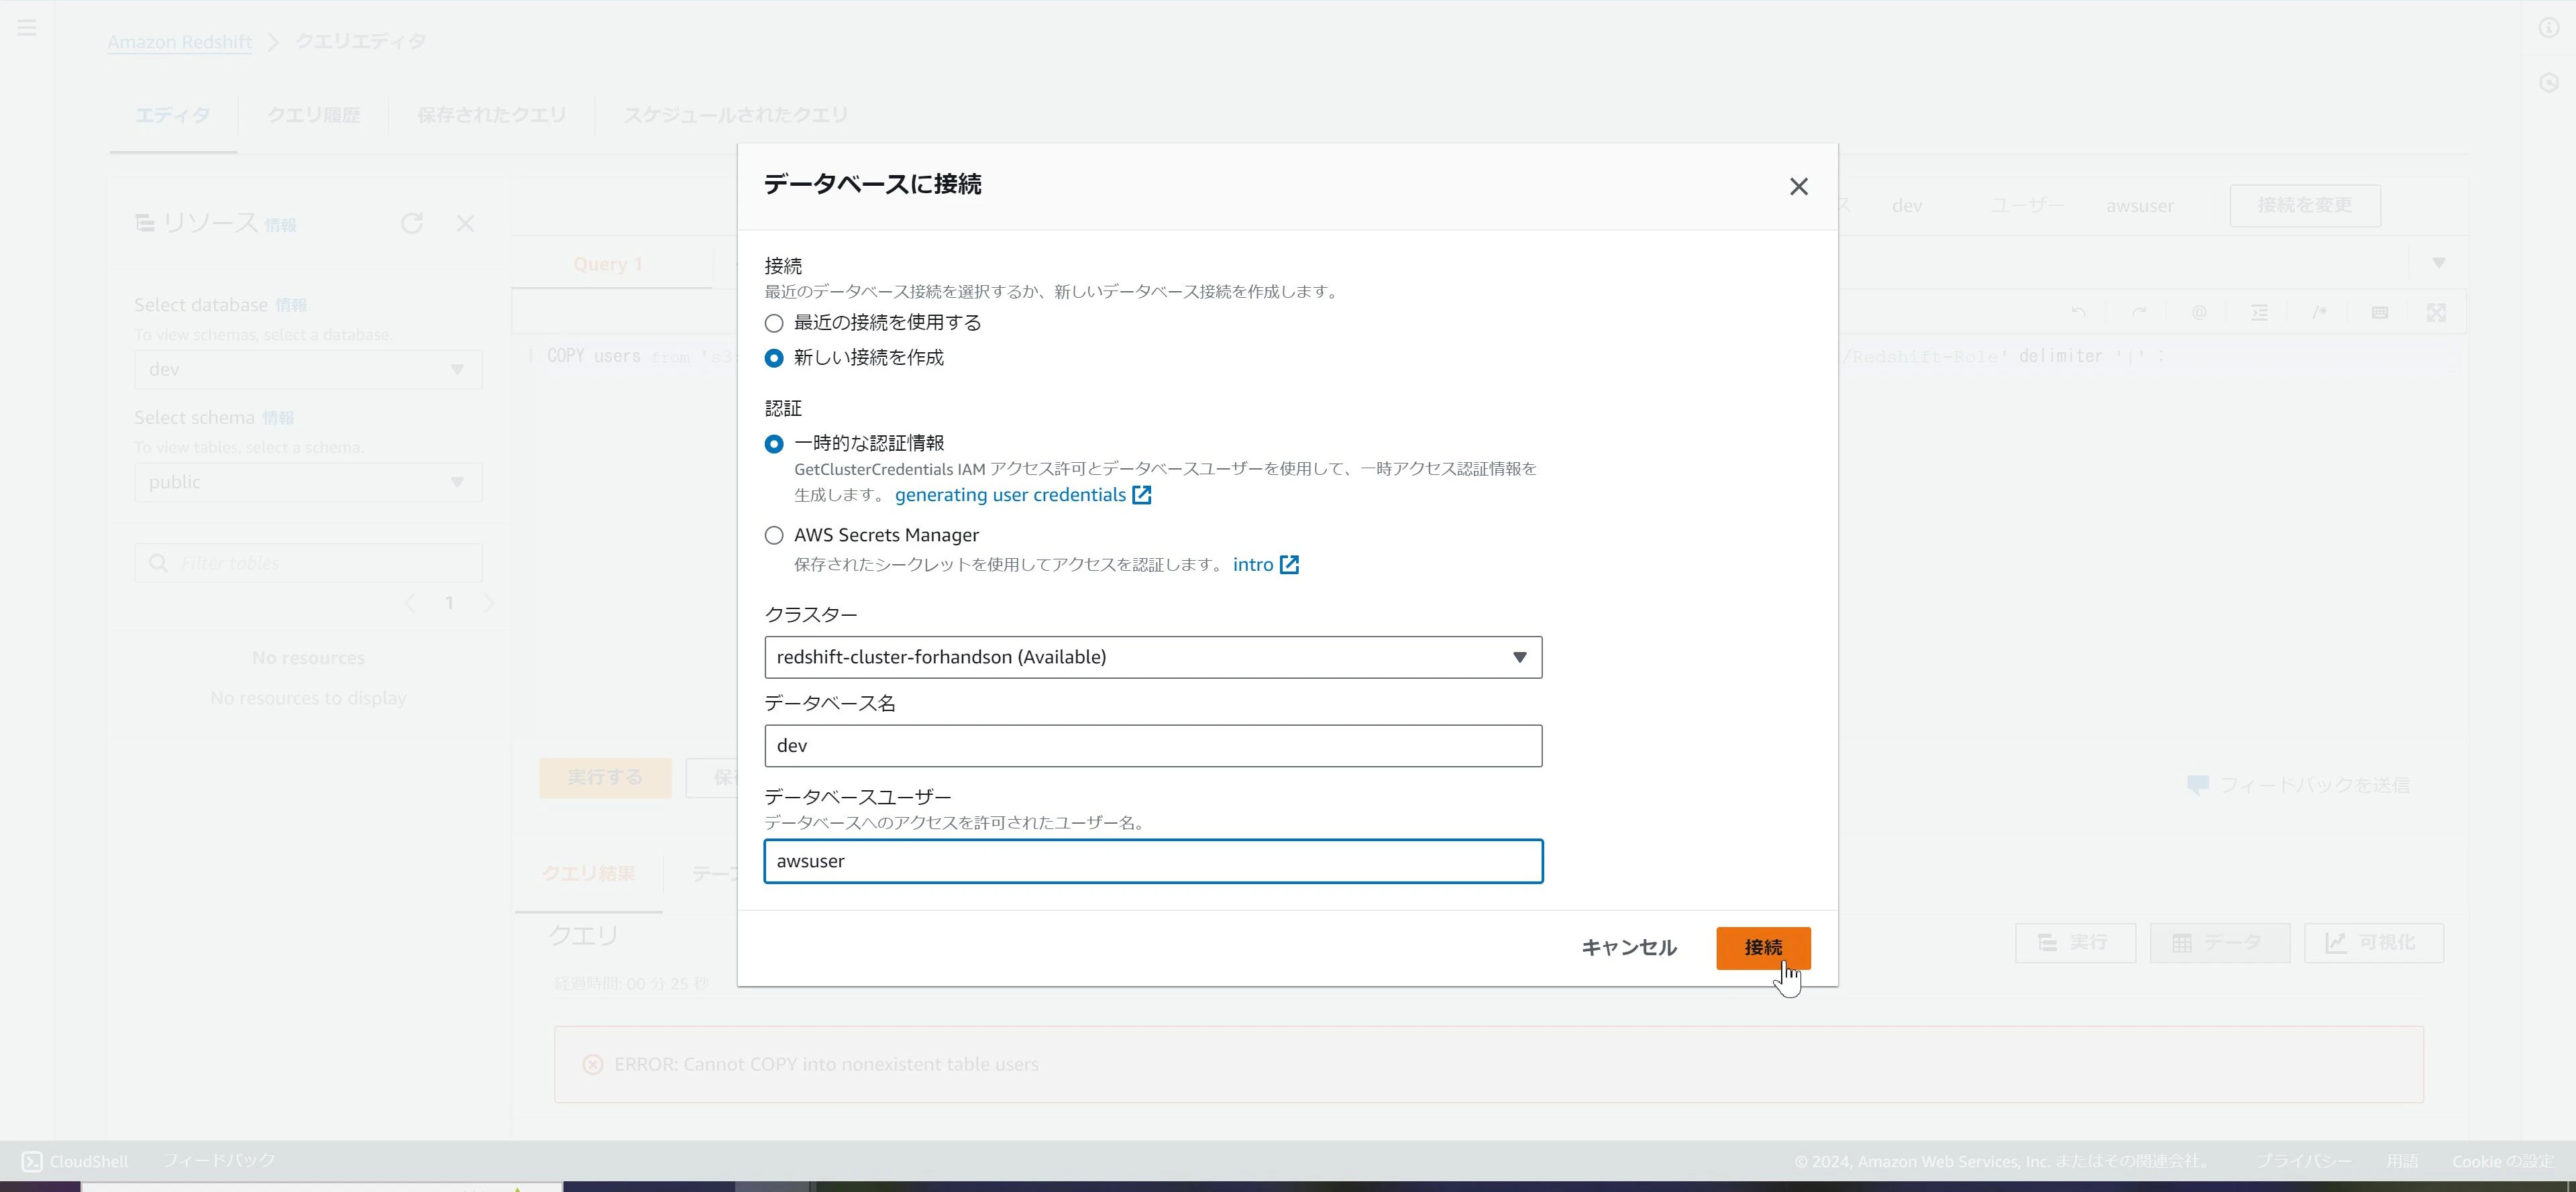
Task: Click the @ icon in editor toolbar
Action: coord(2199,313)
